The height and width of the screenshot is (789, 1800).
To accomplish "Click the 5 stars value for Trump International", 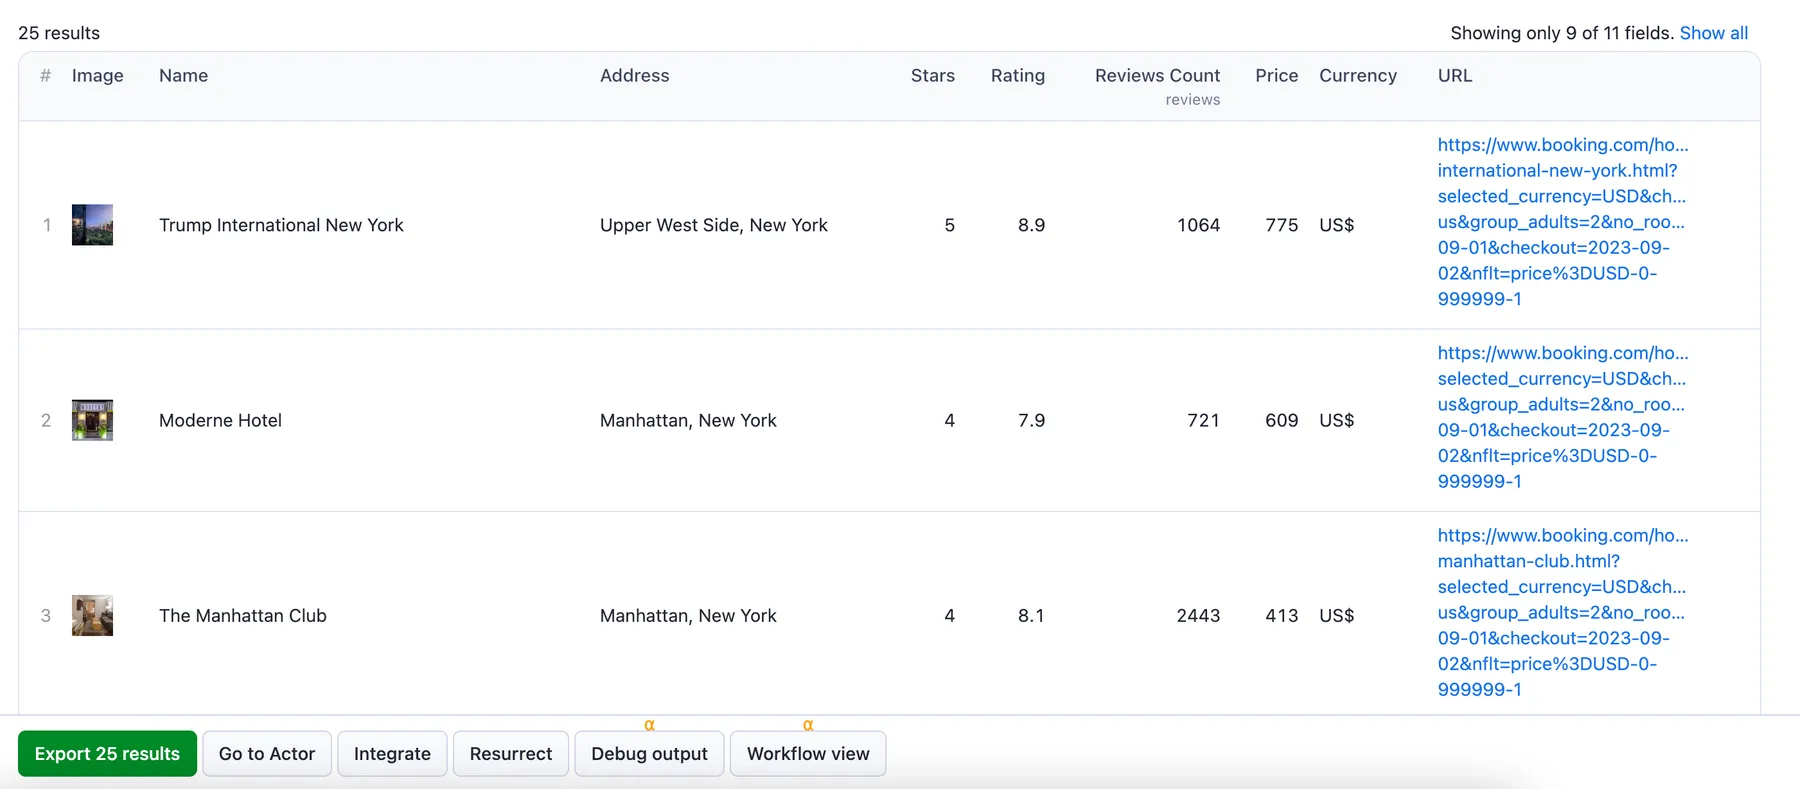I will [x=949, y=225].
